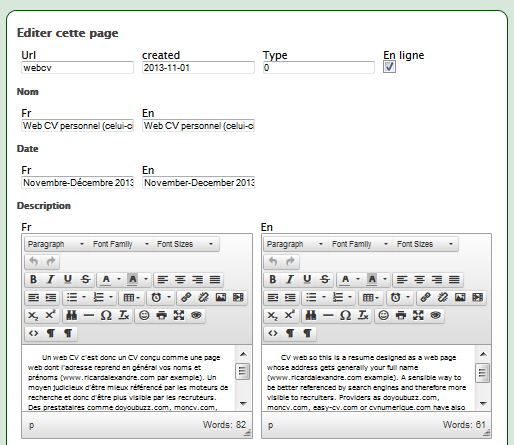This screenshot has height=445, width=514.
Task: Click the Url input field
Action: click(x=77, y=68)
